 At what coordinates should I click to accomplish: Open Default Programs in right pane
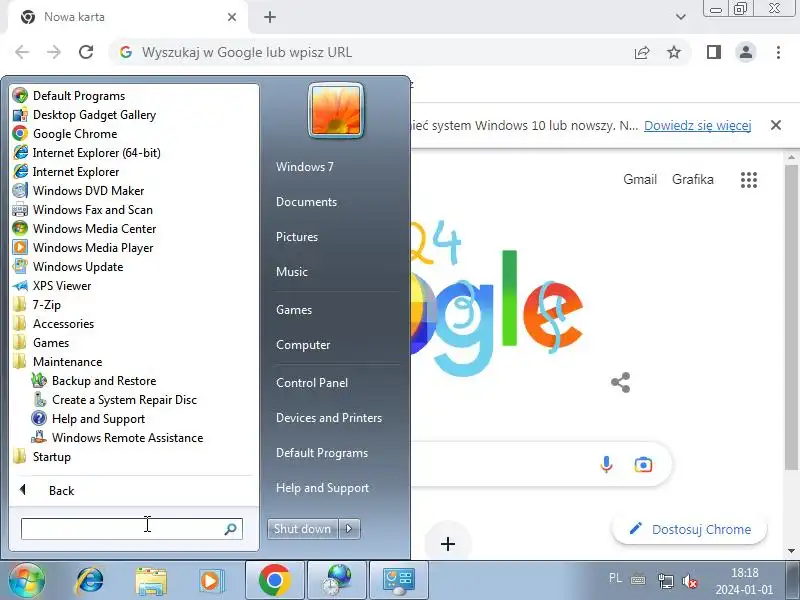coord(322,453)
